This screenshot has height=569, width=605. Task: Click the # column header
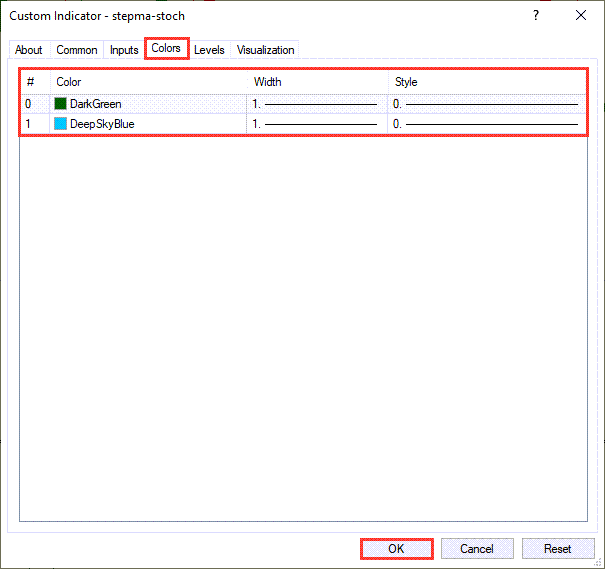click(35, 82)
